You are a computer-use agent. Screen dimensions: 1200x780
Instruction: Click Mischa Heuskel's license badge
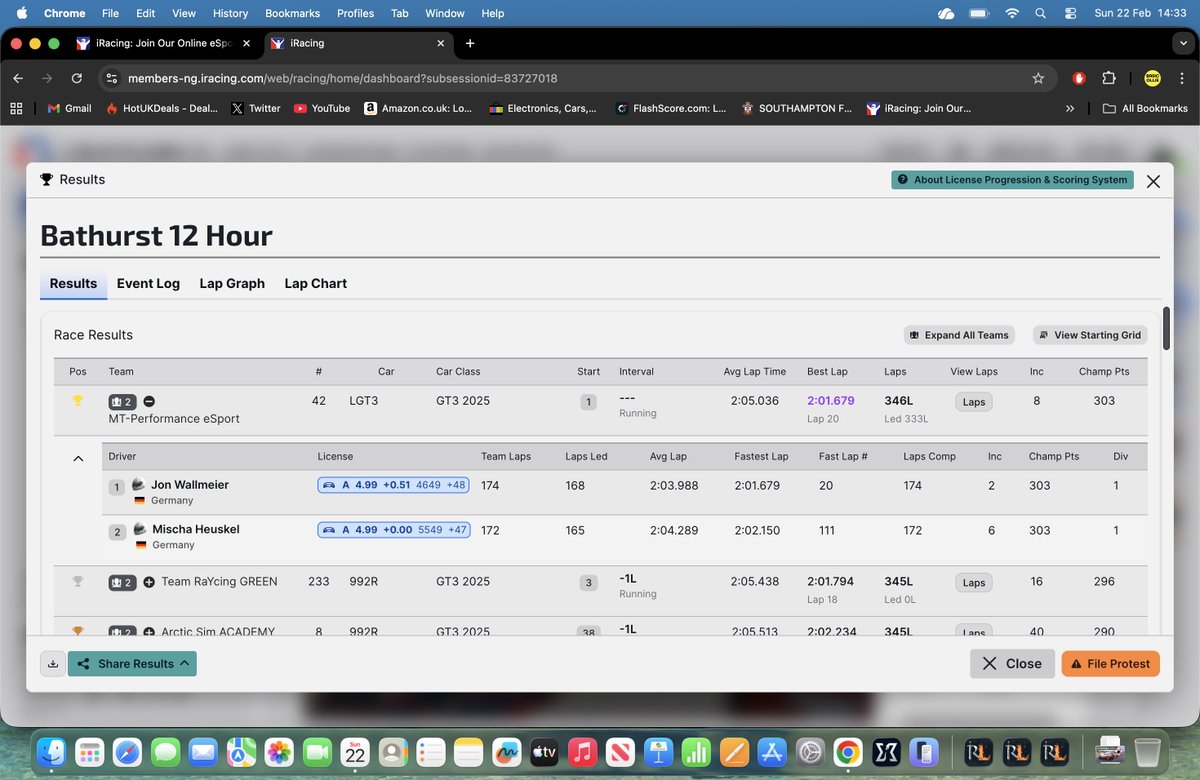[395, 530]
